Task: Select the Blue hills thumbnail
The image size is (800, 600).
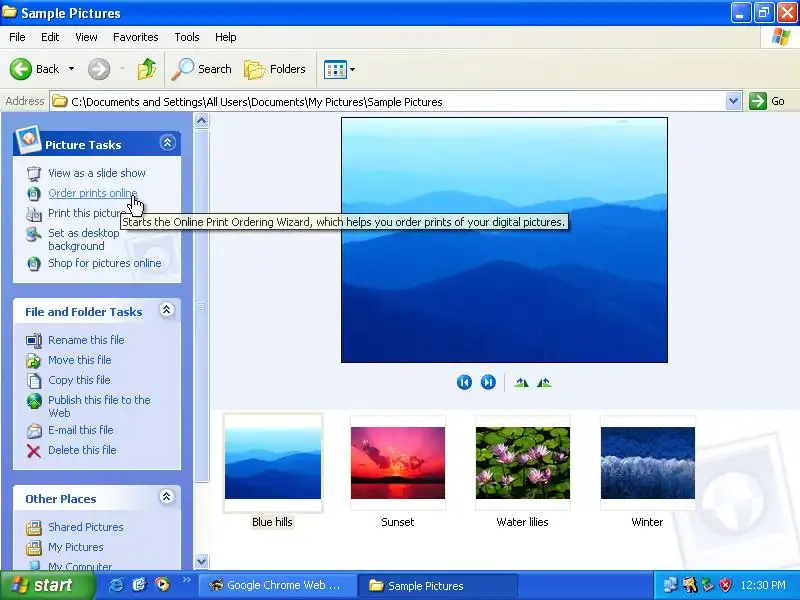Action: 273,463
